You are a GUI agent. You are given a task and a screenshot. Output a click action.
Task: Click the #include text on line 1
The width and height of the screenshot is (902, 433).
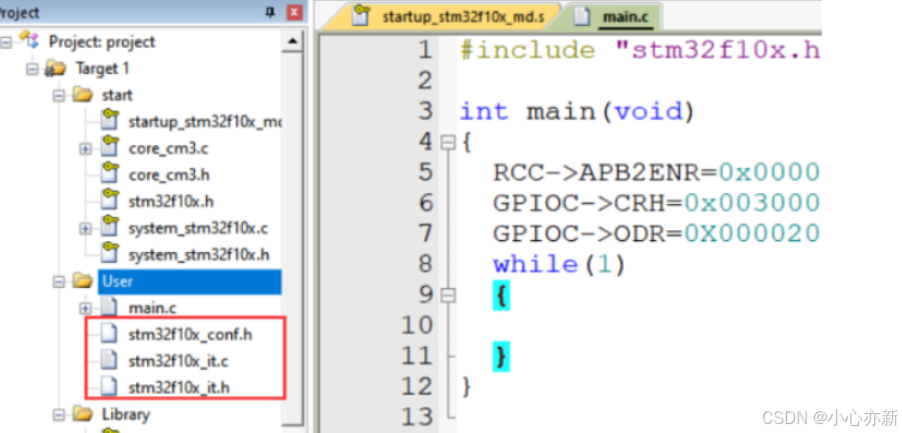point(527,51)
